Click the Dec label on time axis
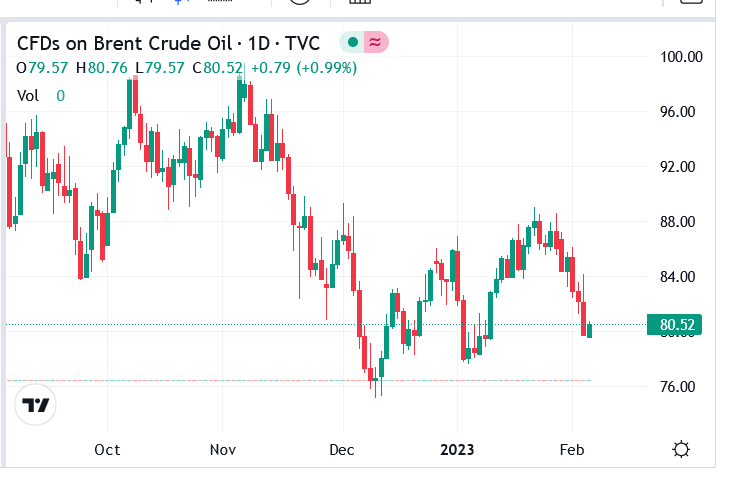The height and width of the screenshot is (488, 735). point(341,449)
